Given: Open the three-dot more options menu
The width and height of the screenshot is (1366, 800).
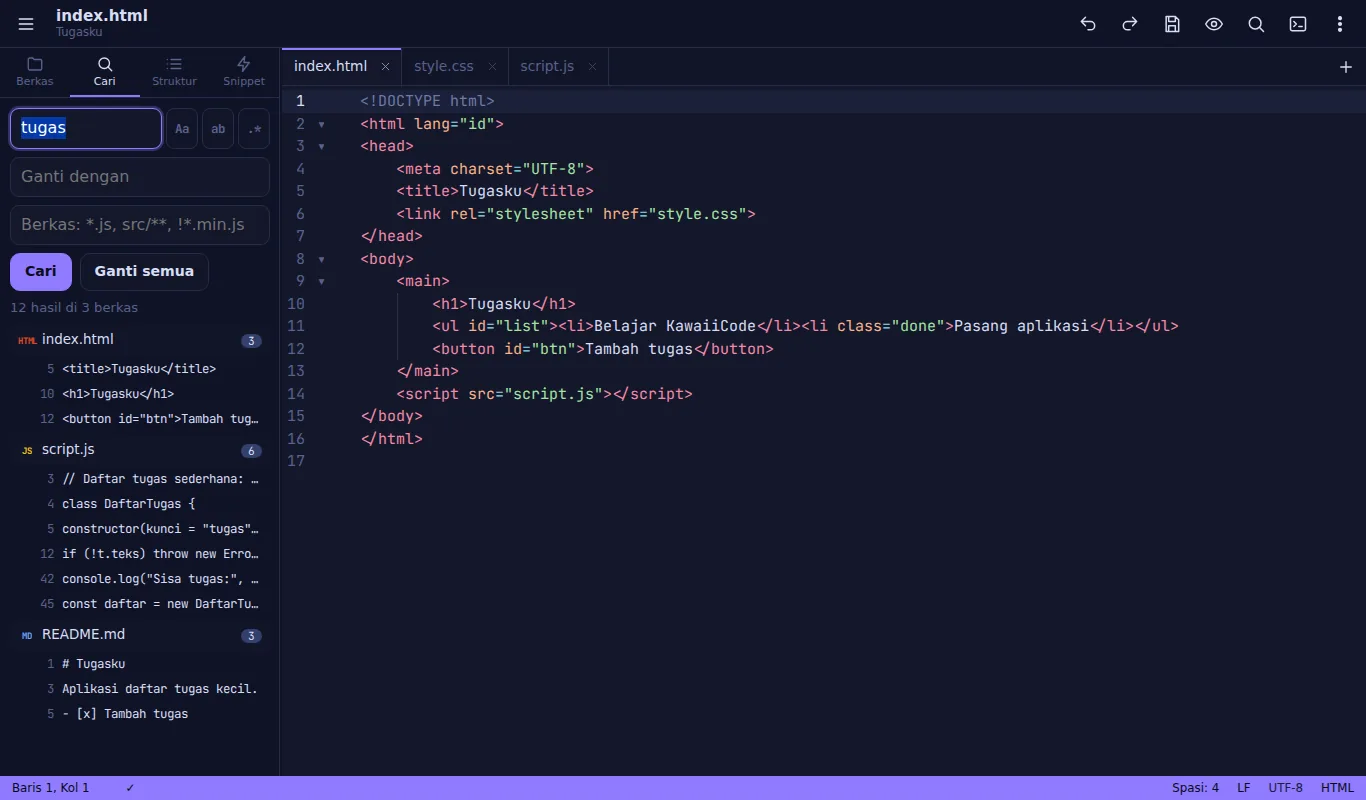Looking at the screenshot, I should coord(1340,24).
